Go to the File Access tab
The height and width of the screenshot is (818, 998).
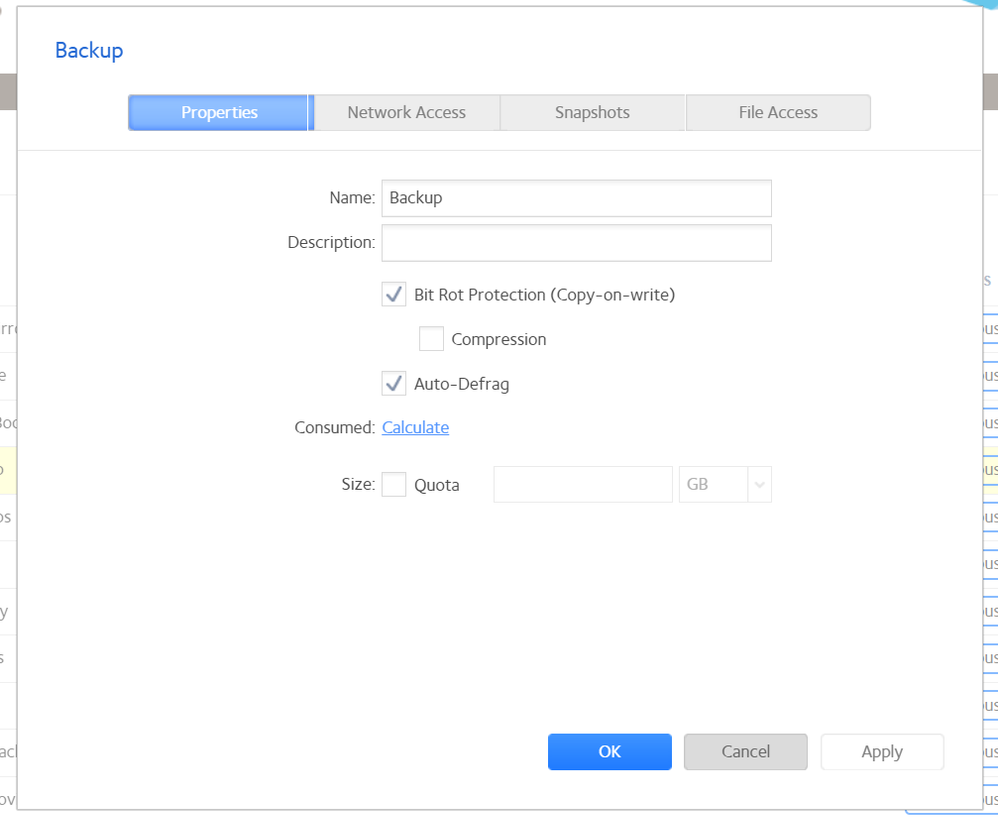pos(778,113)
